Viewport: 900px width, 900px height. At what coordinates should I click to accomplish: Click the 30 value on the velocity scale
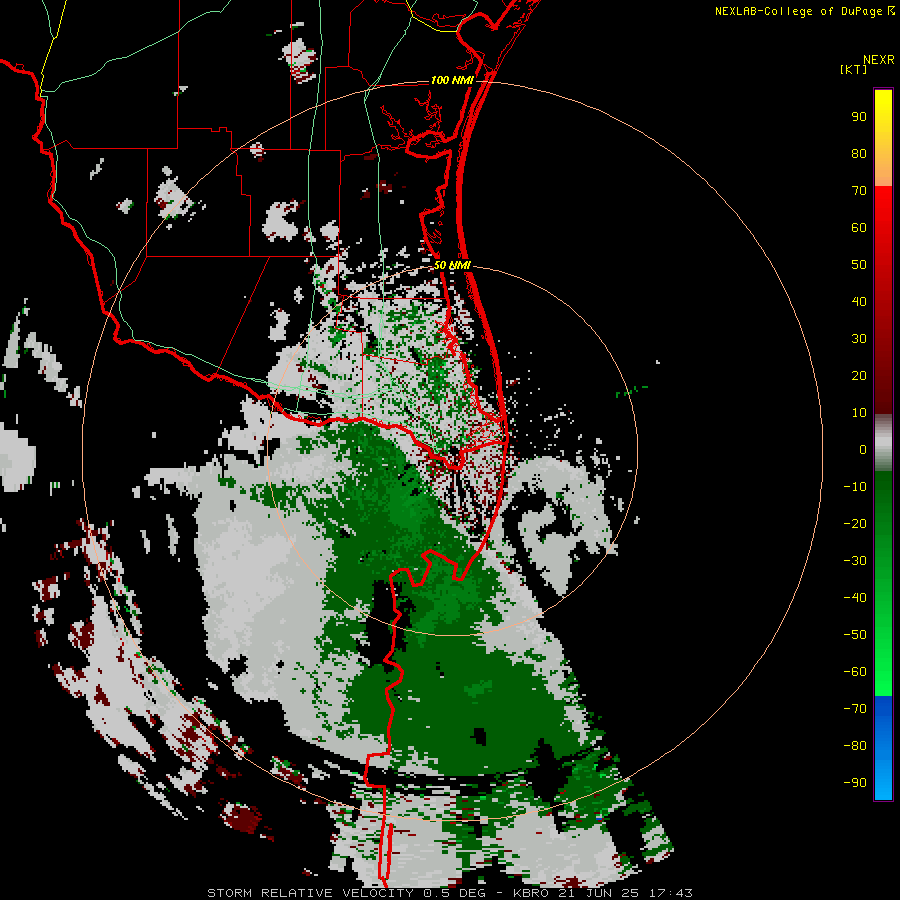(x=859, y=339)
